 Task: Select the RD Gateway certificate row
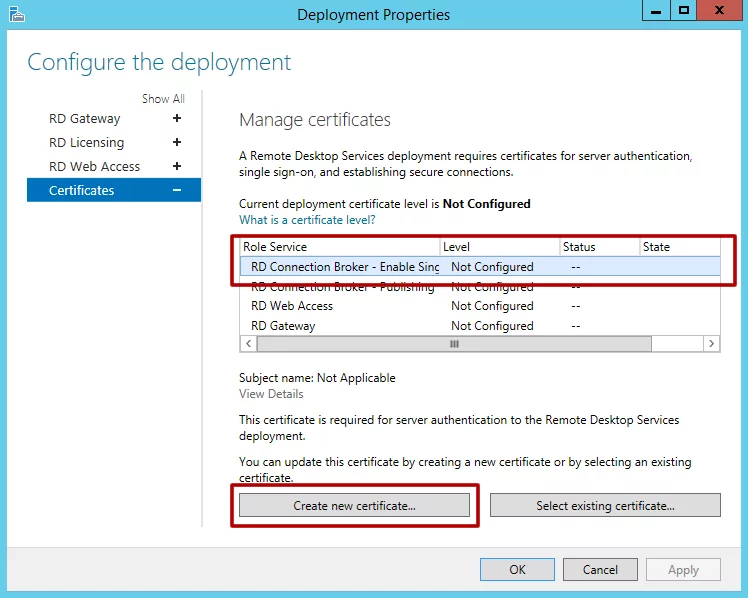pyautogui.click(x=283, y=325)
